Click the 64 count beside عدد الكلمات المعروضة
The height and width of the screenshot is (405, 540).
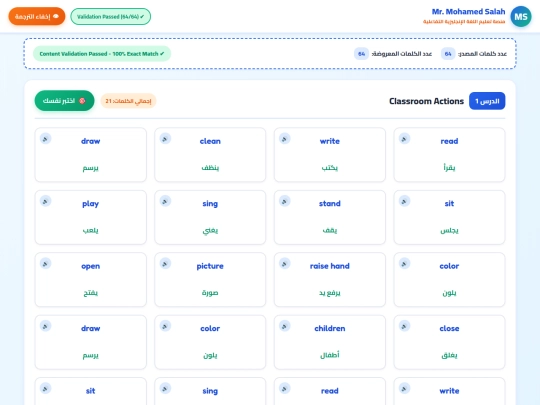(x=361, y=54)
